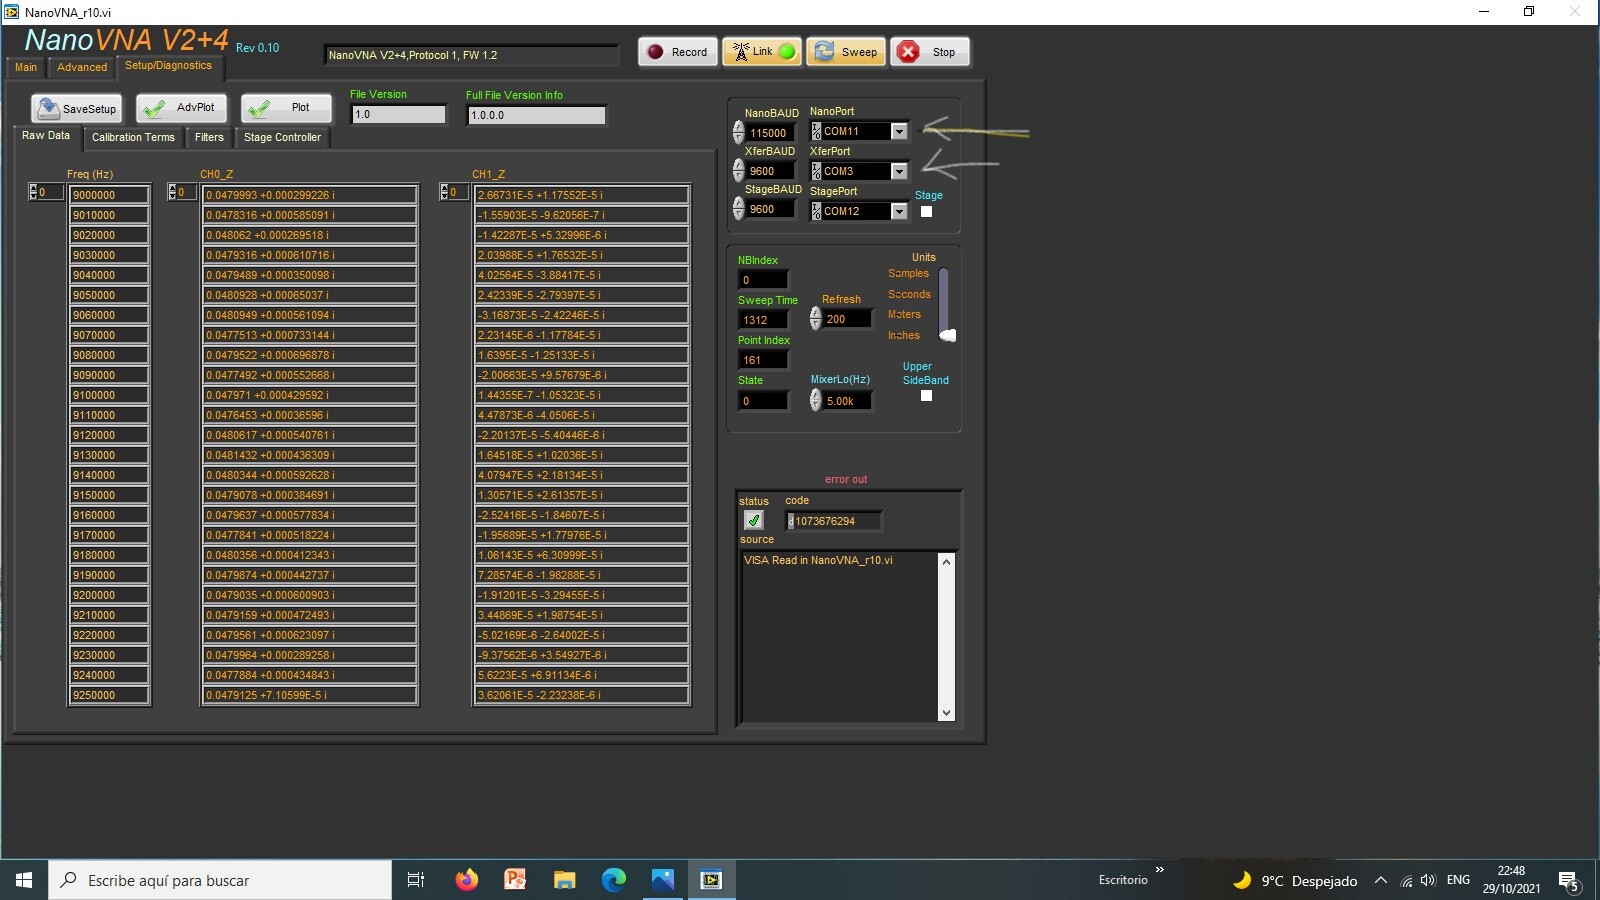Click the Point Index 161 indicator

(x=764, y=360)
